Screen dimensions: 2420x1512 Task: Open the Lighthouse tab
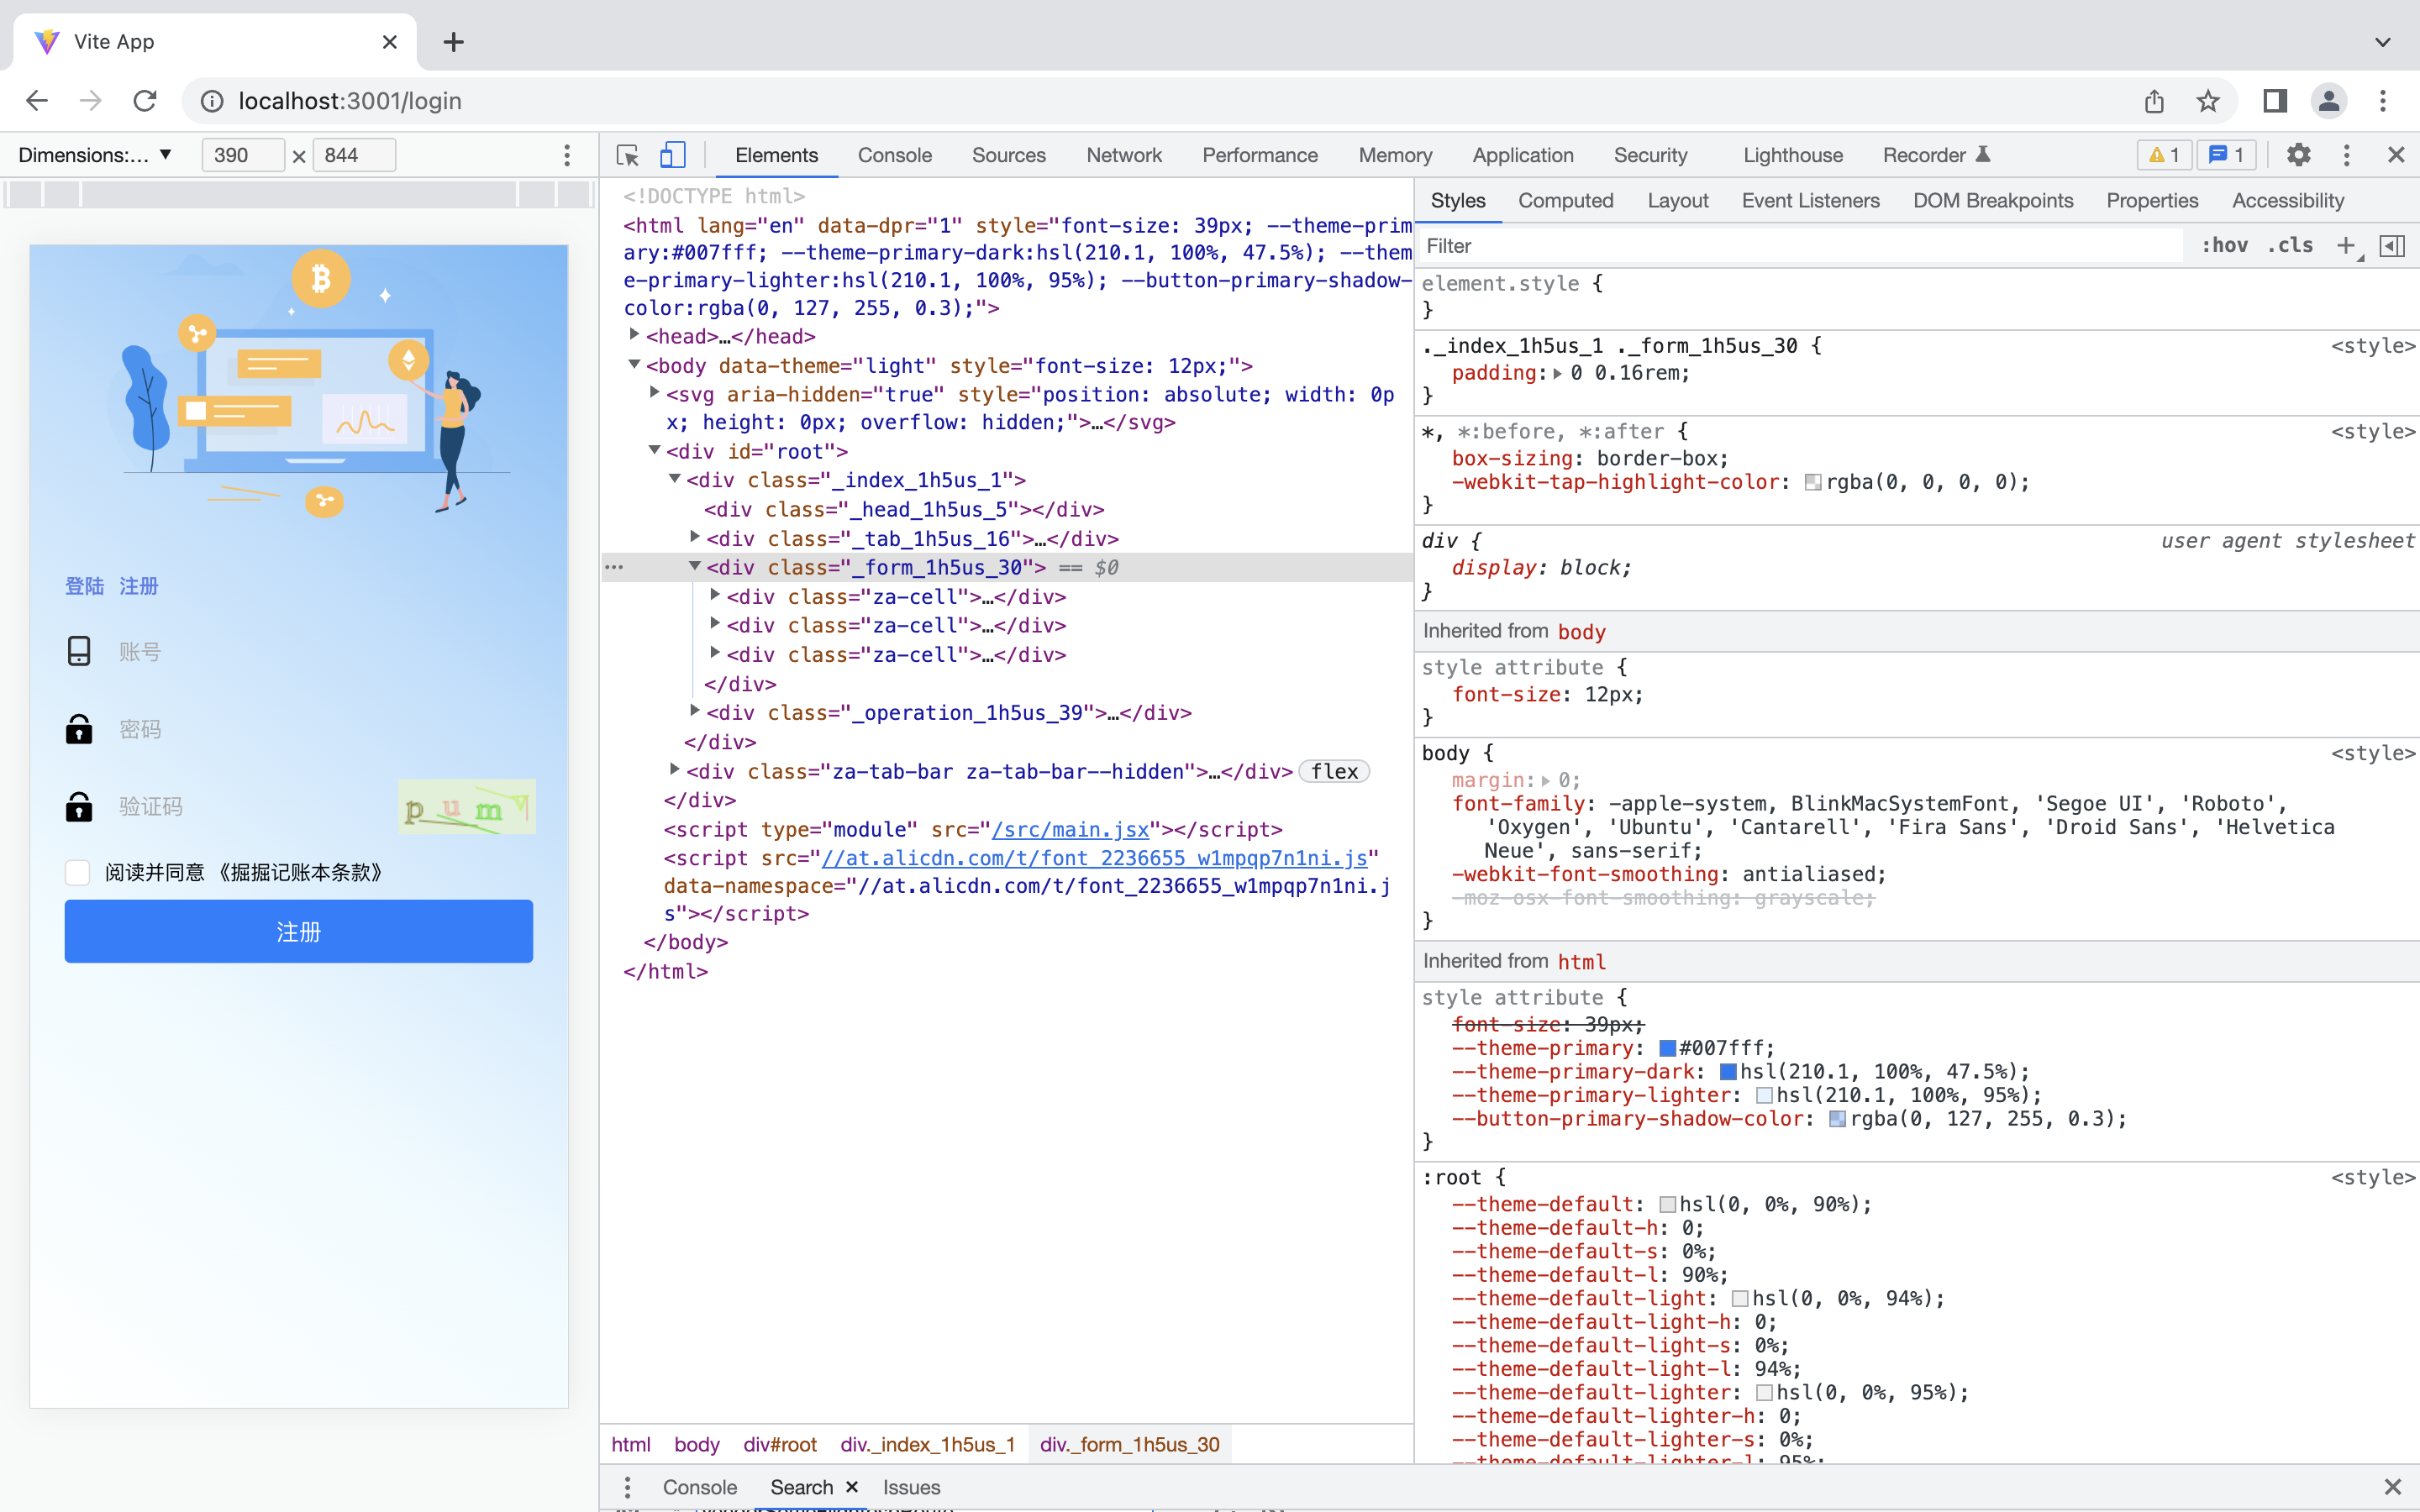click(1792, 155)
